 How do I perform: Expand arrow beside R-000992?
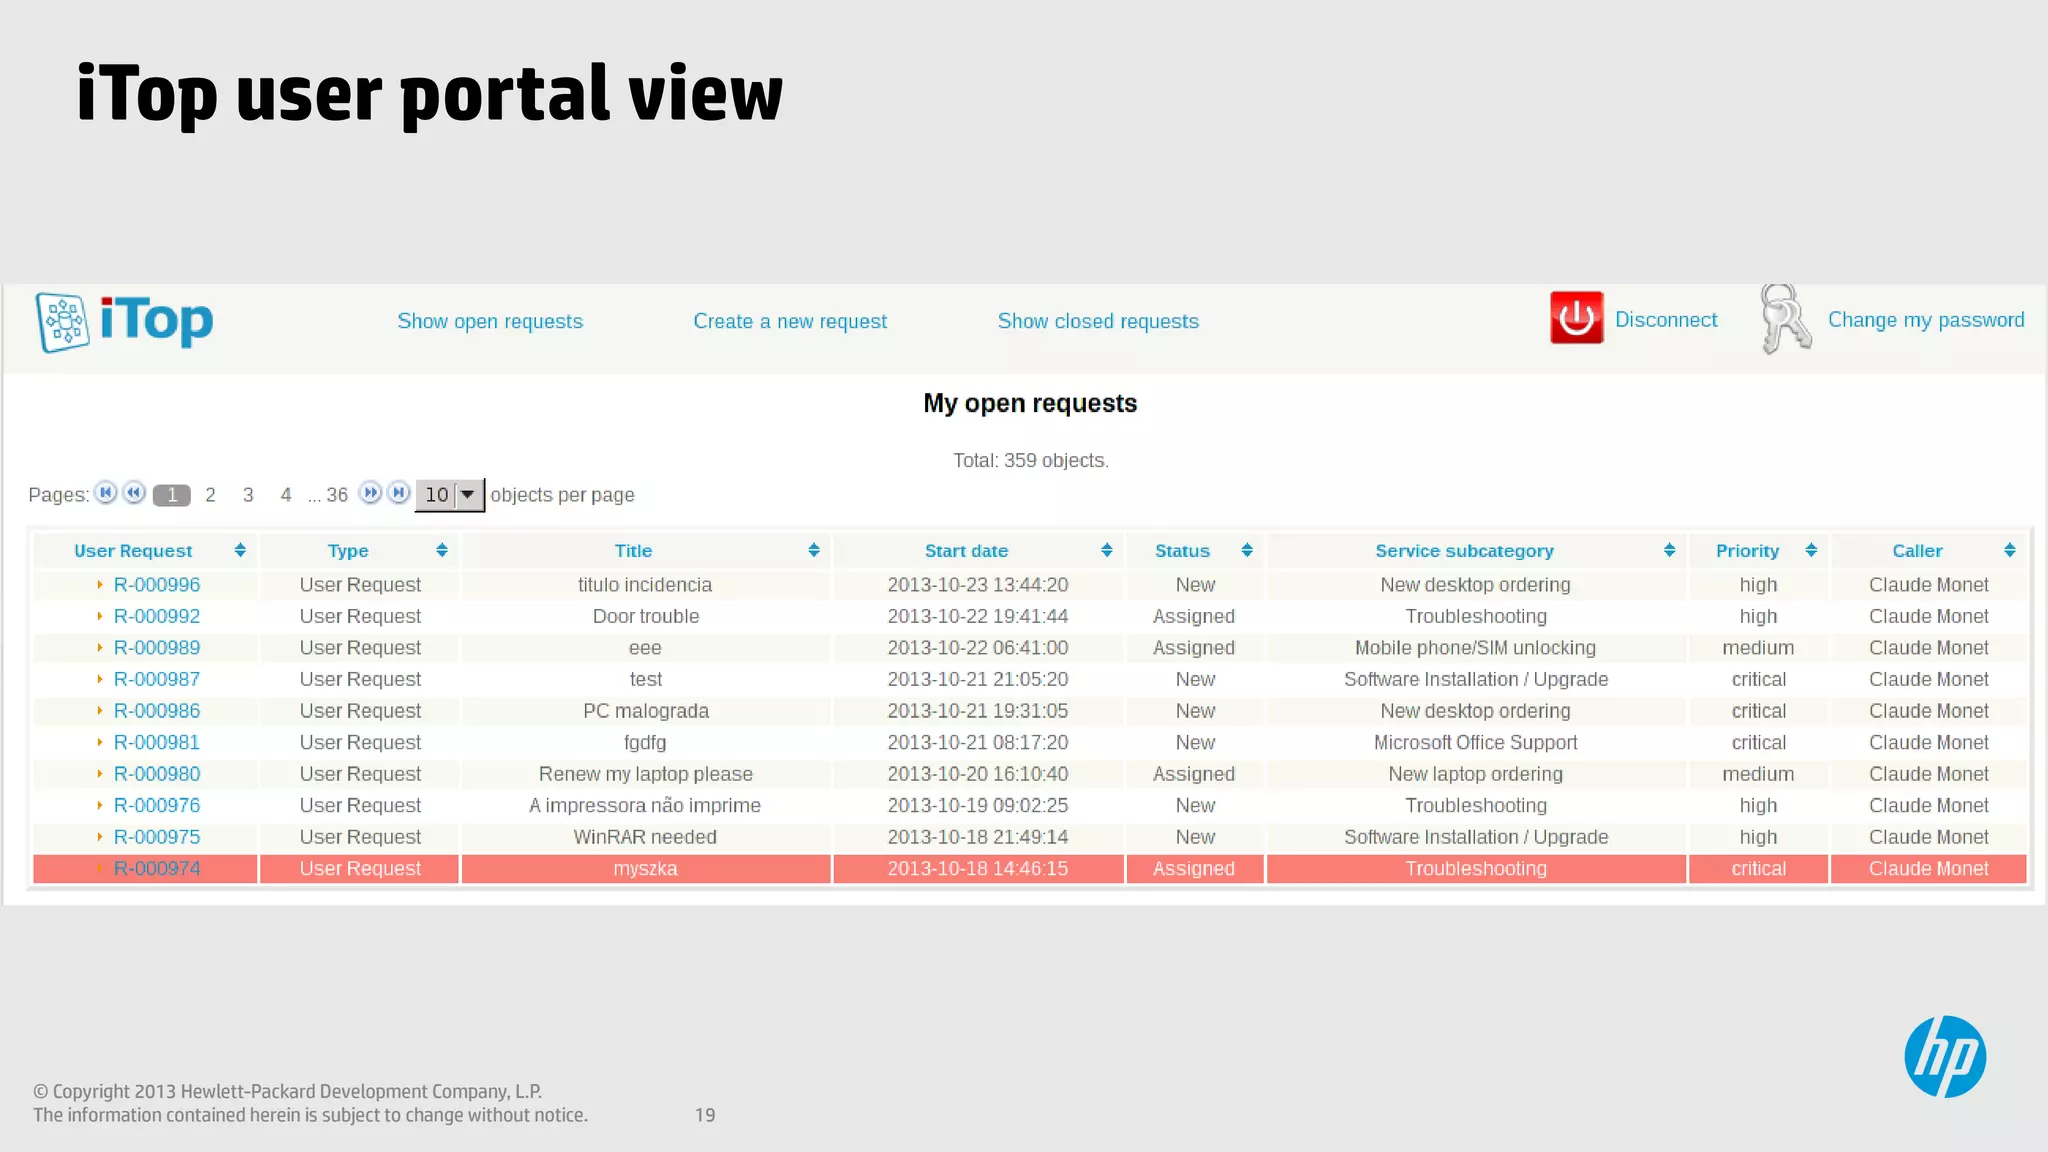coord(100,616)
